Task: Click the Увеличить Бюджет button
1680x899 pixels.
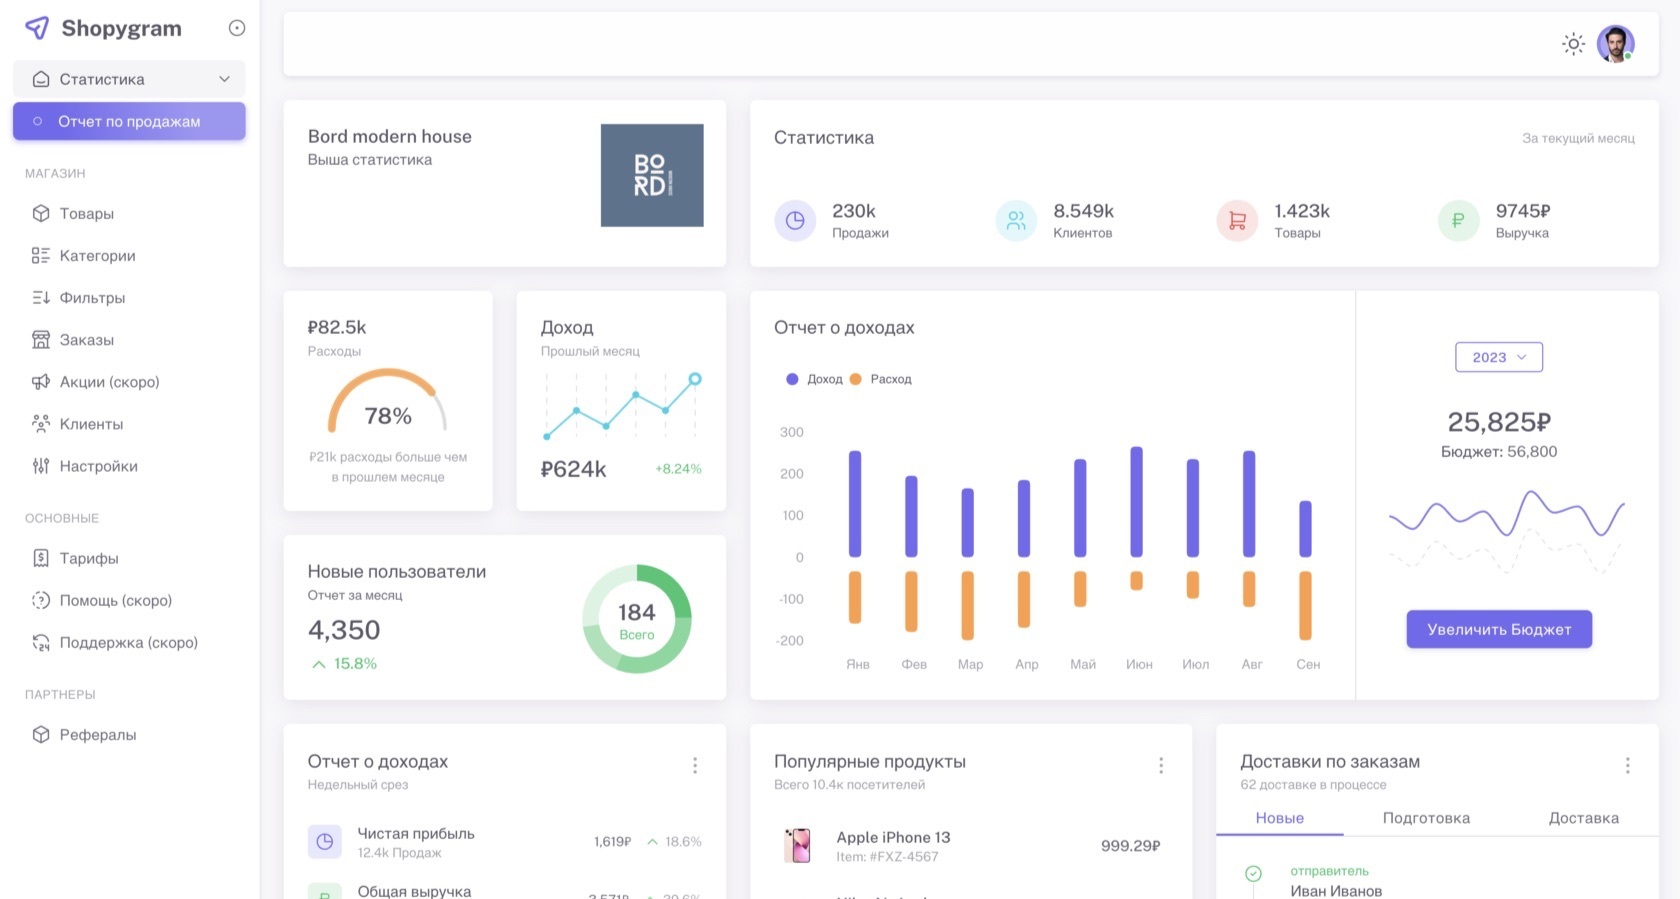Action: pyautogui.click(x=1498, y=629)
